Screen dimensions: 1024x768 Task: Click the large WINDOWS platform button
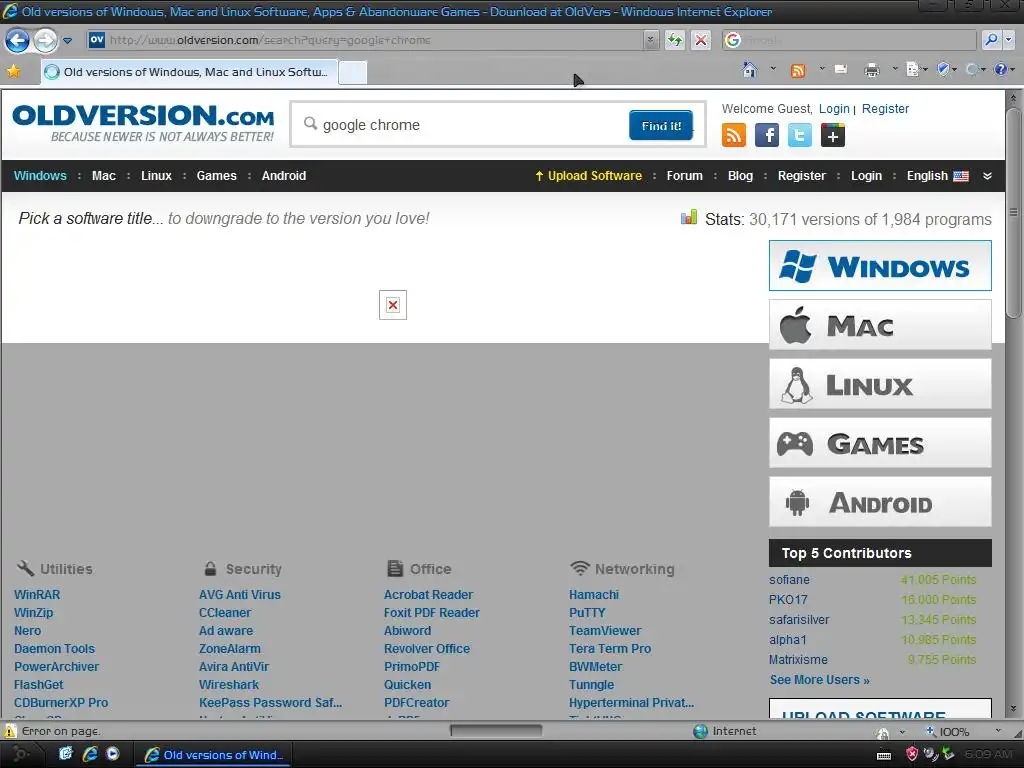click(x=880, y=266)
